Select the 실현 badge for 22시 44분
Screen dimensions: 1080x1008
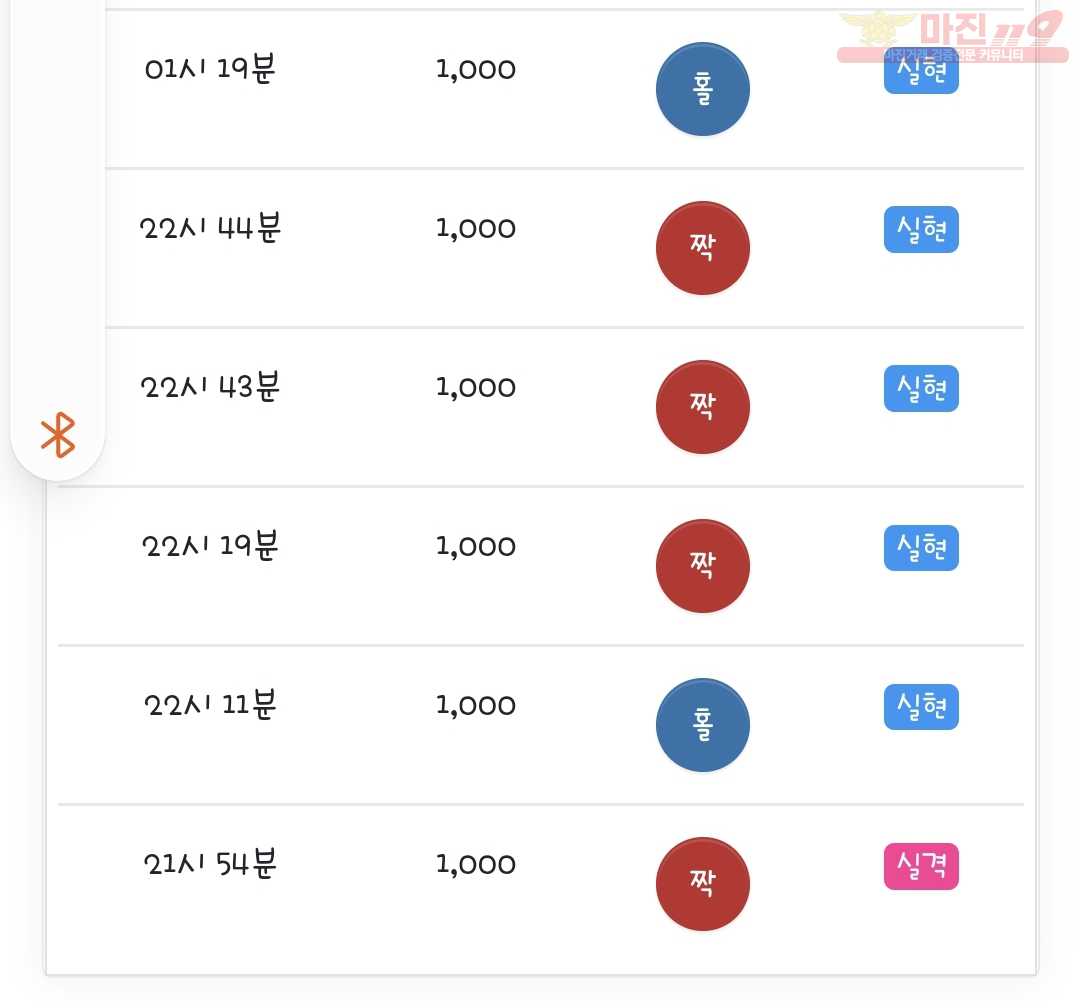click(921, 229)
